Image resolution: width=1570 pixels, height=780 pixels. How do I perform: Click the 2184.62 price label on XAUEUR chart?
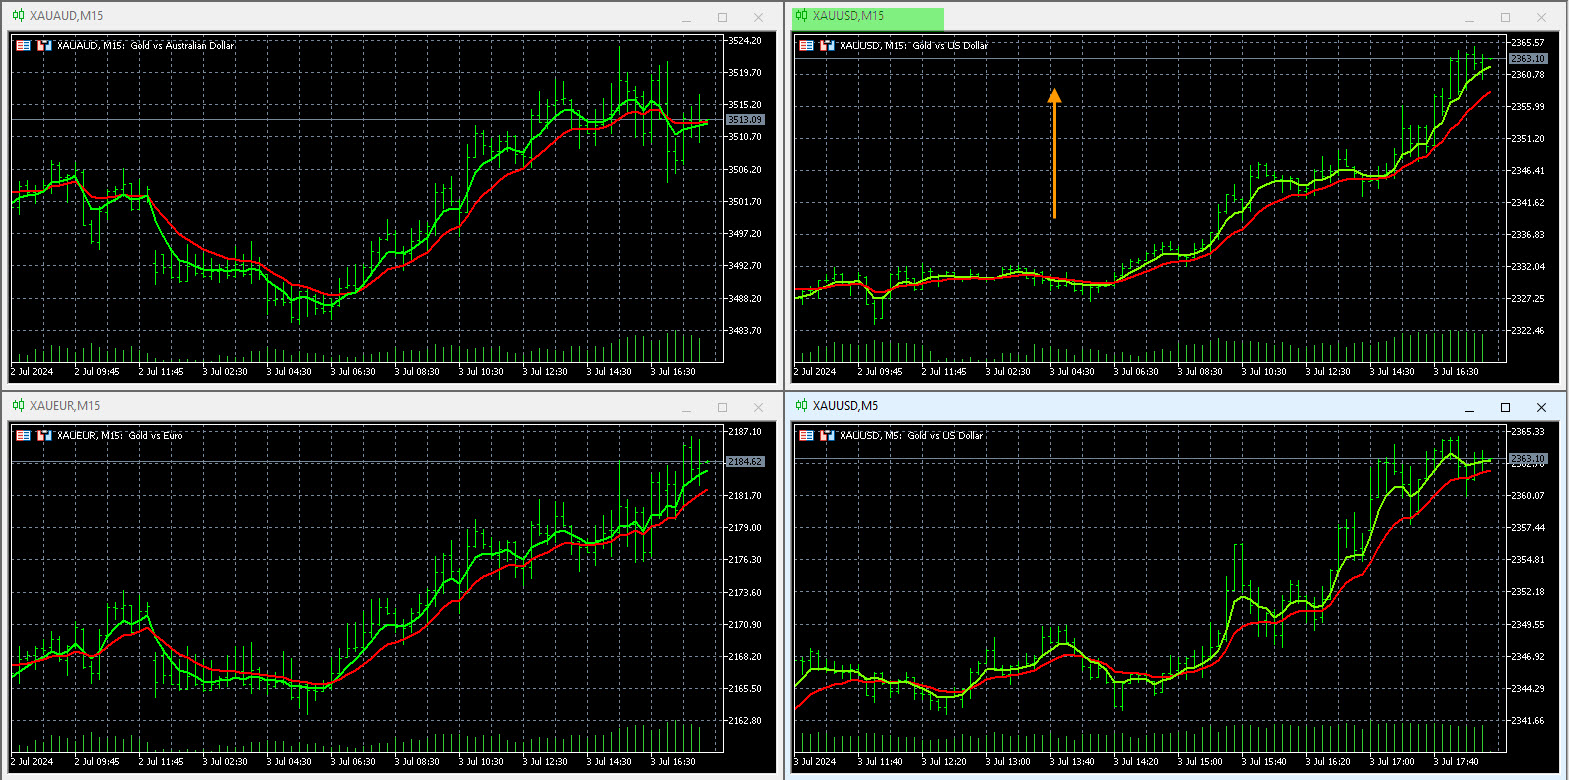(x=745, y=462)
